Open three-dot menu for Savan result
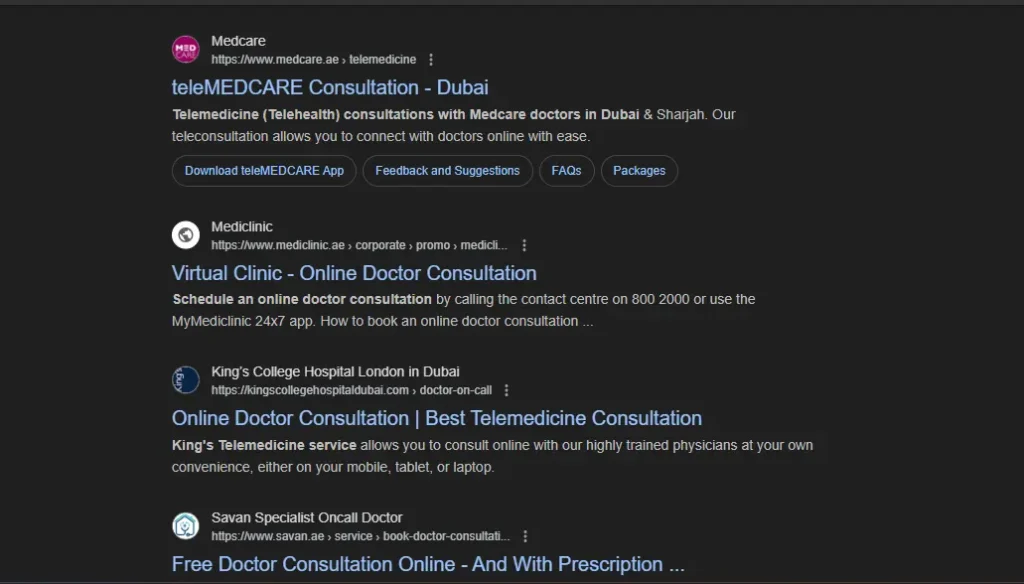Image resolution: width=1024 pixels, height=584 pixels. tap(526, 536)
